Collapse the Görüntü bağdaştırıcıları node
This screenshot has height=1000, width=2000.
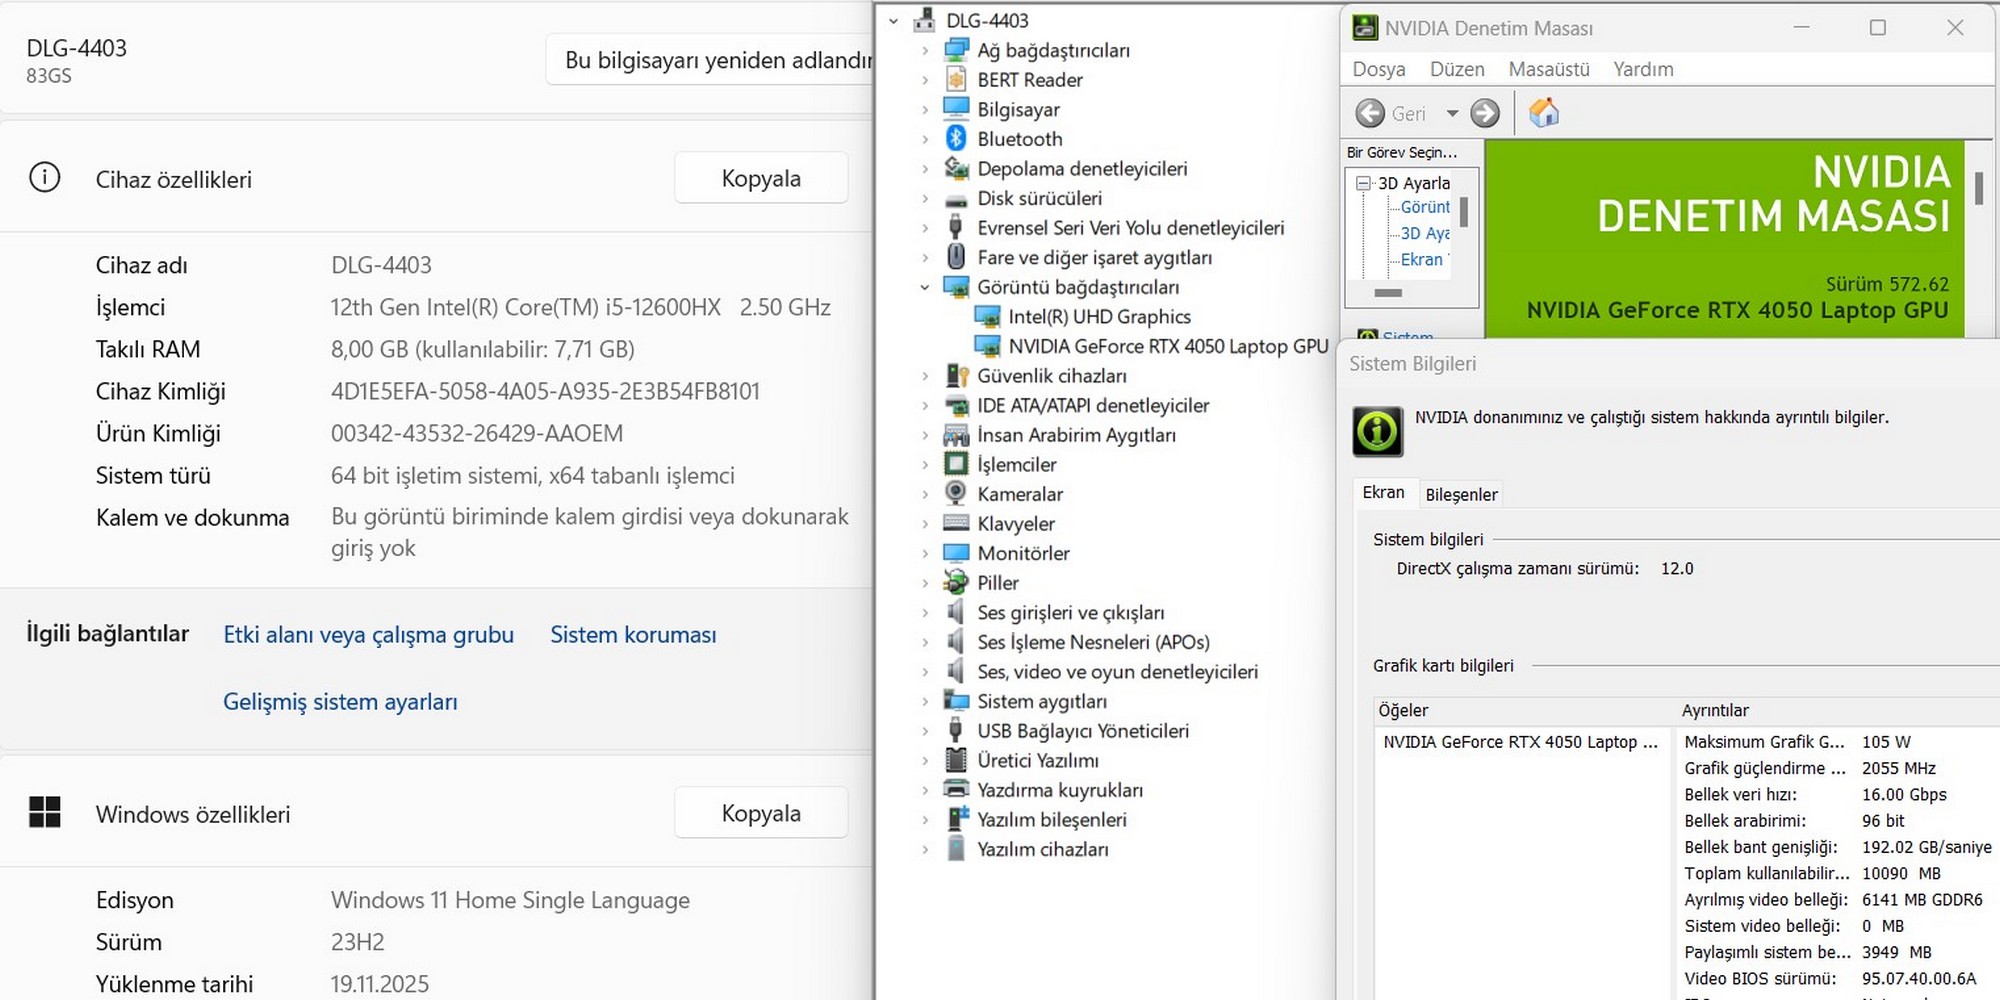click(924, 288)
